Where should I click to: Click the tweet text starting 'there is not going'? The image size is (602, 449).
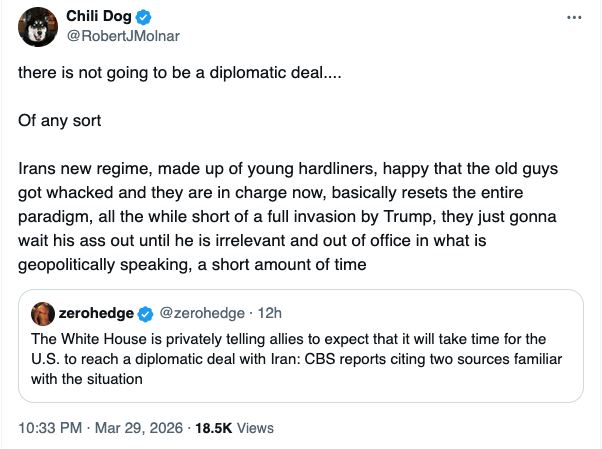[179, 74]
